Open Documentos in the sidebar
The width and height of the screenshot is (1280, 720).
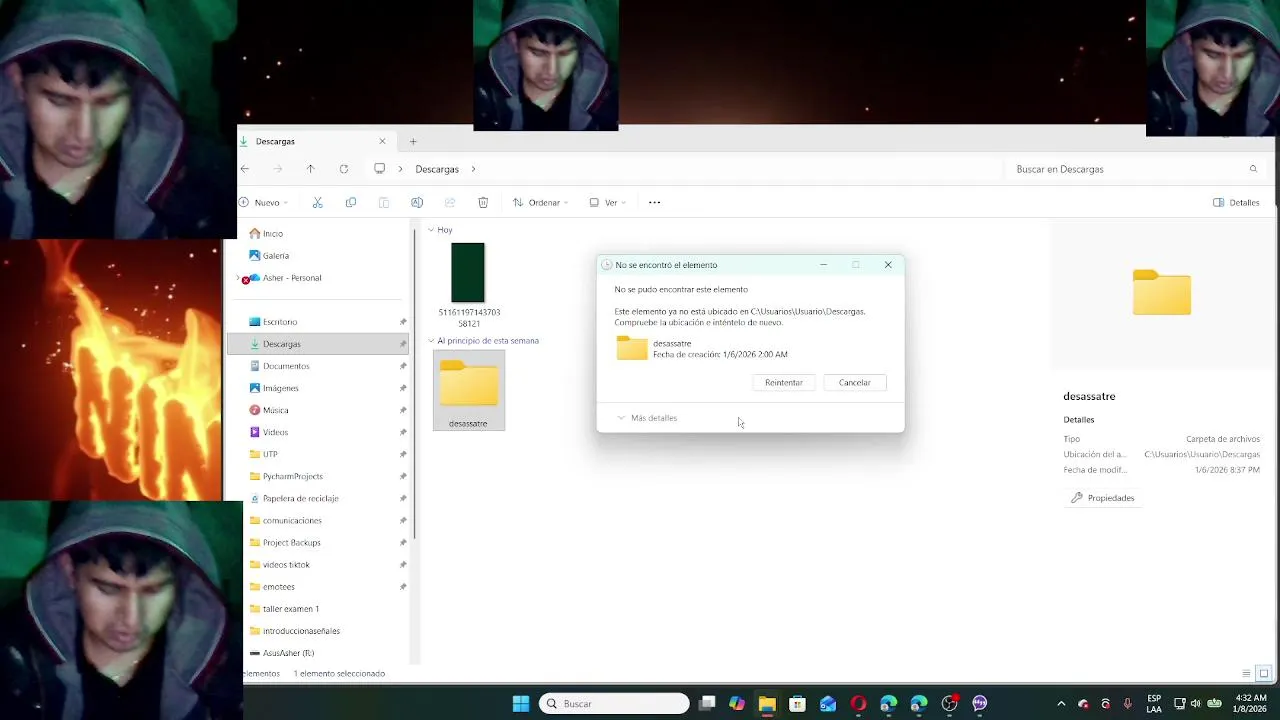[286, 366]
